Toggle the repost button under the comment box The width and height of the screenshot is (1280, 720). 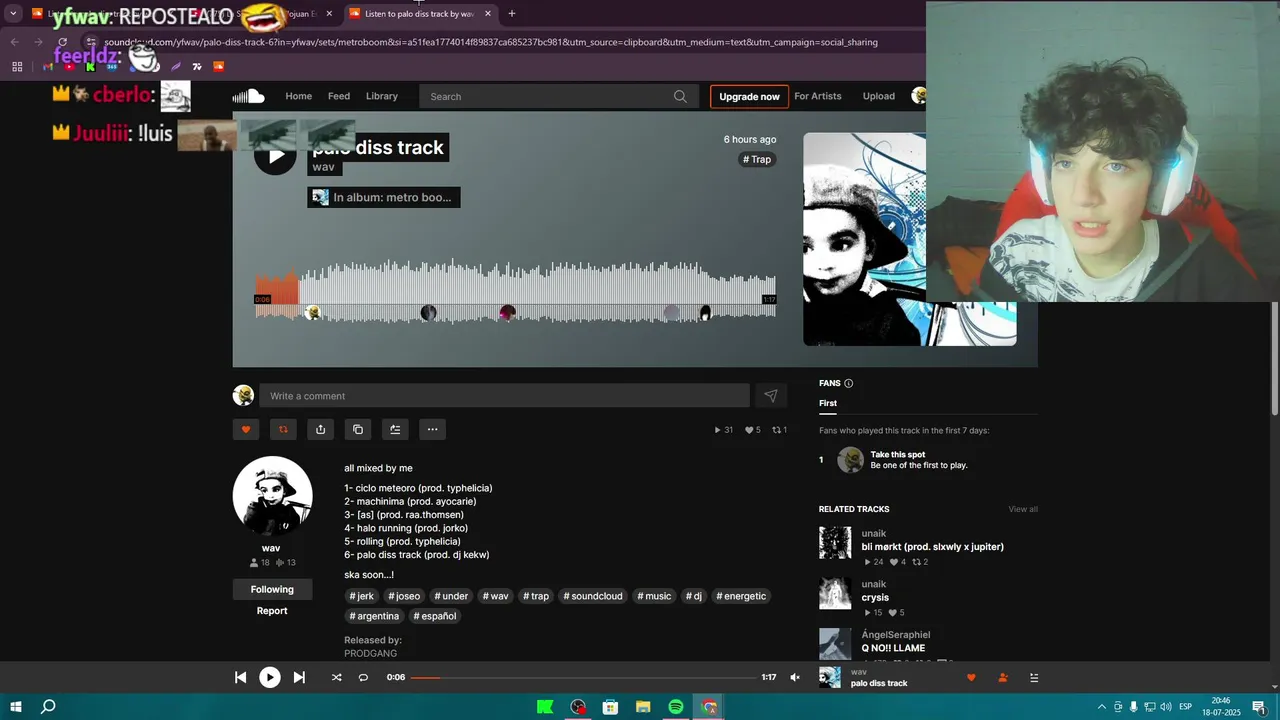pos(283,429)
